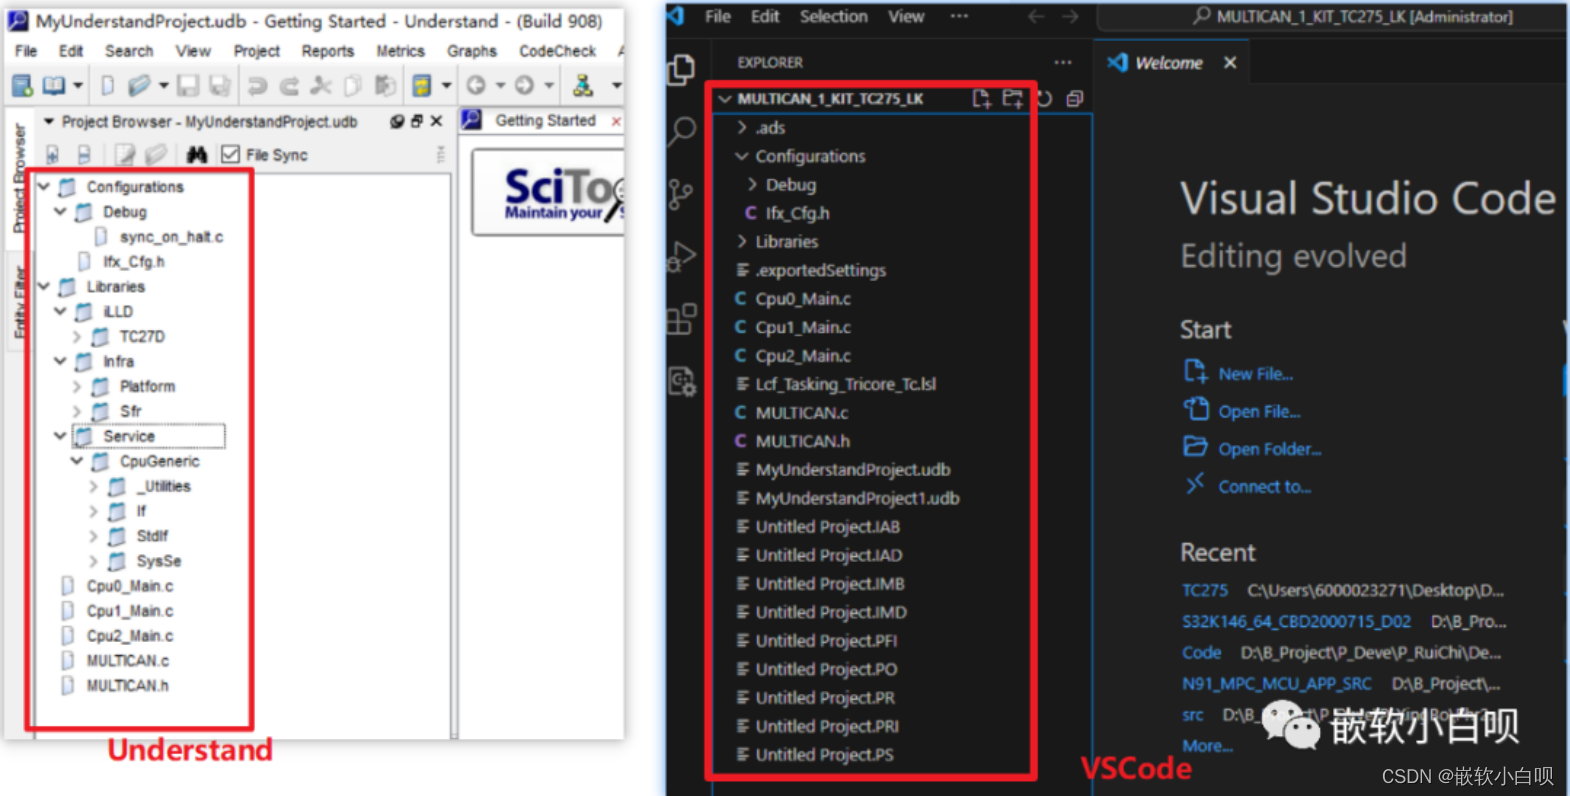Click Collapse Folders icon in VSCode Explorer
1570x796 pixels.
click(x=1075, y=98)
